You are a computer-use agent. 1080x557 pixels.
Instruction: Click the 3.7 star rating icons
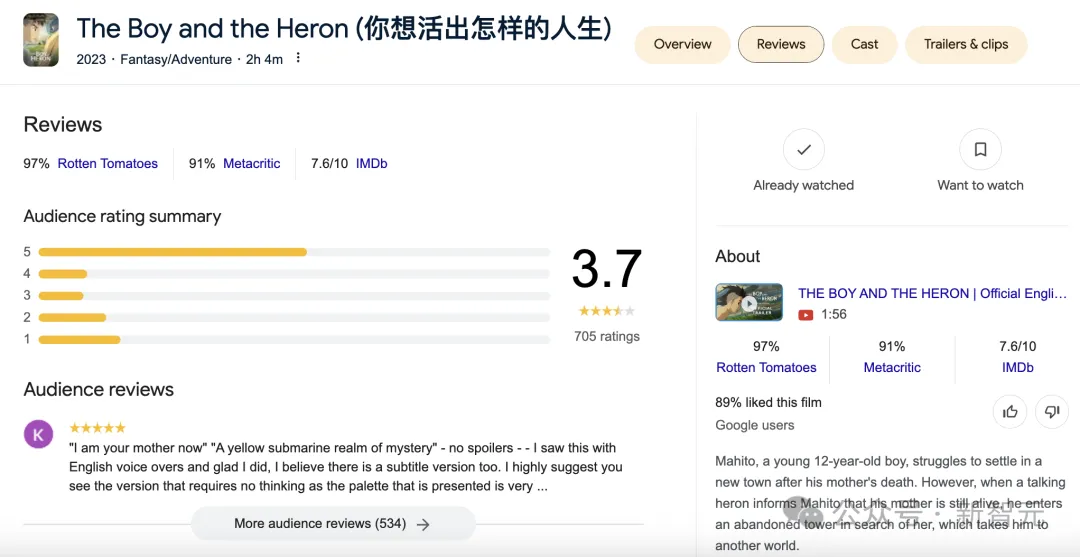point(606,312)
